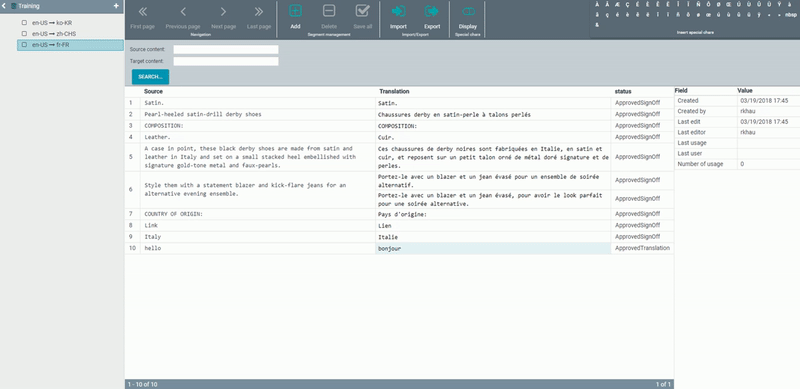The width and height of the screenshot is (800, 389).
Task: Collapse sidebar using back arrow beside Training
Action: click(x=5, y=6)
